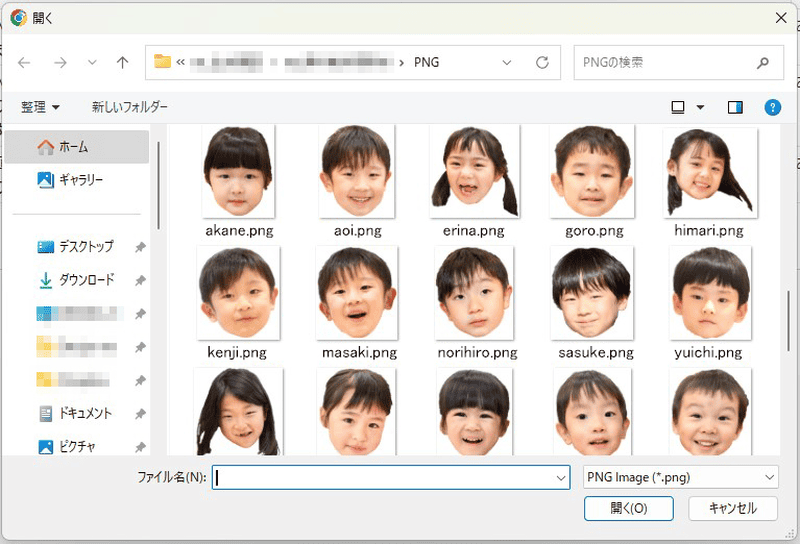Go back using the left arrow
Image resolution: width=800 pixels, height=544 pixels.
click(24, 63)
